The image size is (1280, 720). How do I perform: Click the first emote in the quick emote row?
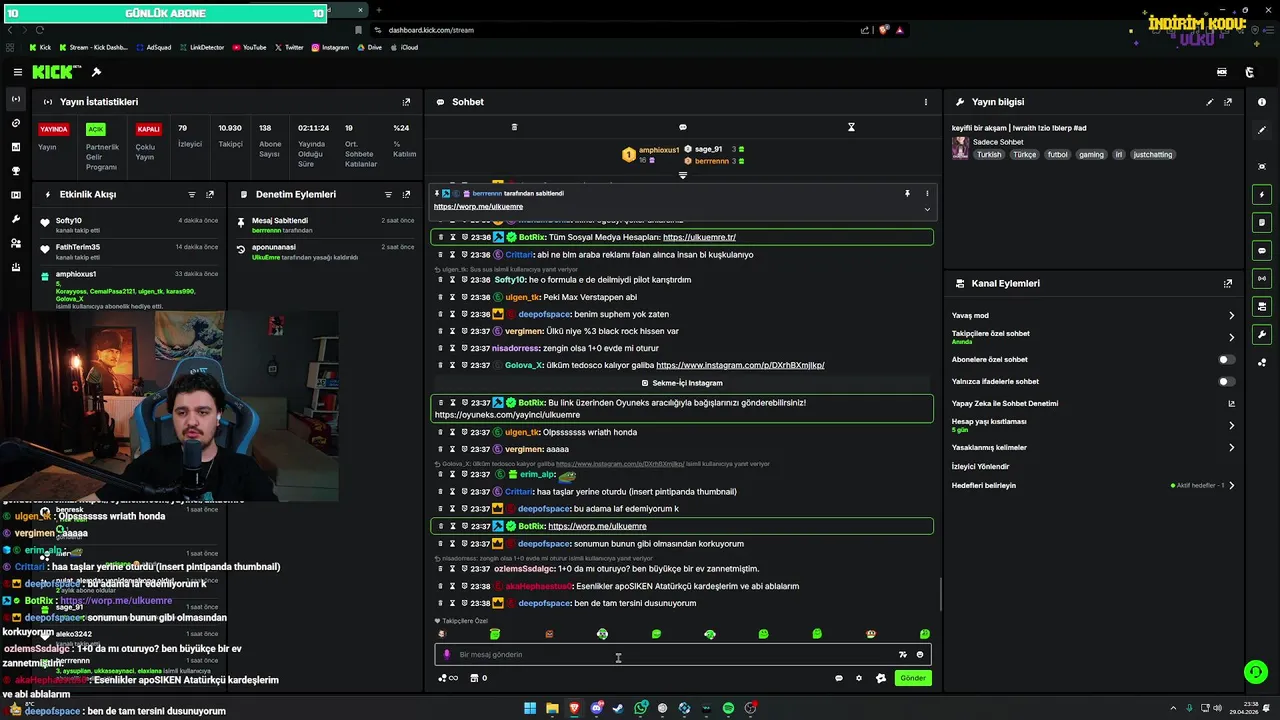pyautogui.click(x=442, y=634)
